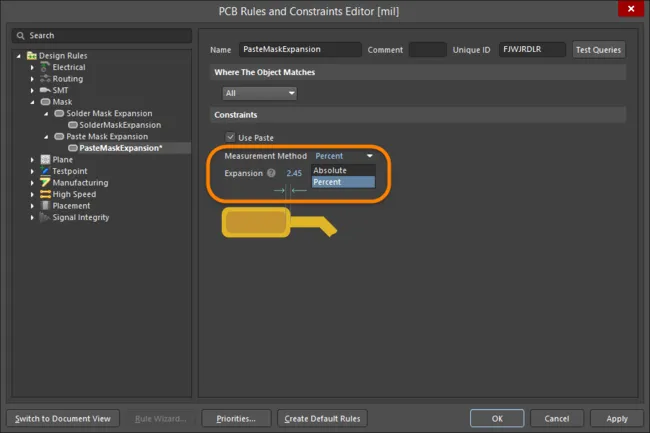This screenshot has width=650, height=433.
Task: Expand the High Speed rules node
Action: tap(32, 194)
